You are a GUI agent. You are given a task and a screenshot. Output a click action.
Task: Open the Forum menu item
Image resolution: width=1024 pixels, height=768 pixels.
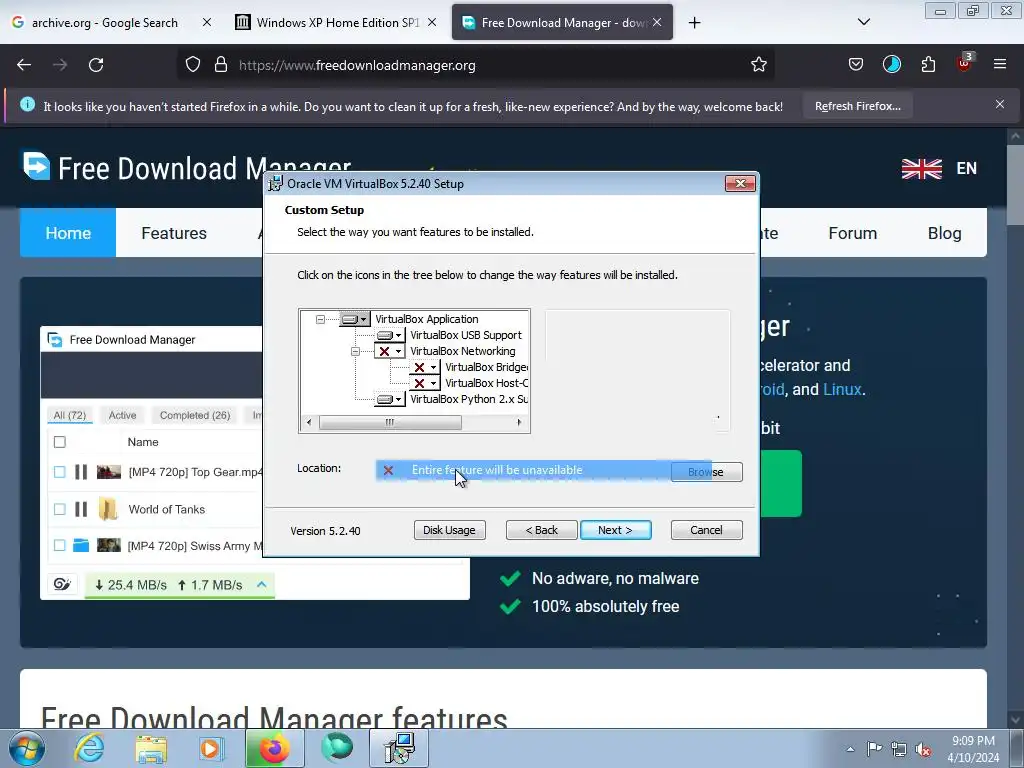tap(852, 233)
